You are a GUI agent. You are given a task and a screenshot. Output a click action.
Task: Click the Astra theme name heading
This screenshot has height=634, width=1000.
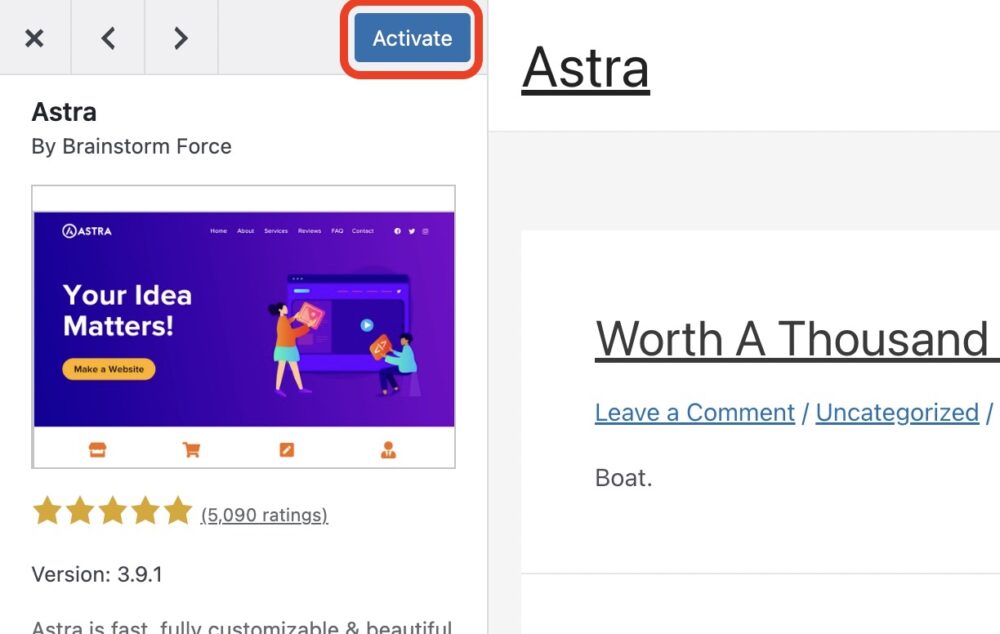pos(64,112)
